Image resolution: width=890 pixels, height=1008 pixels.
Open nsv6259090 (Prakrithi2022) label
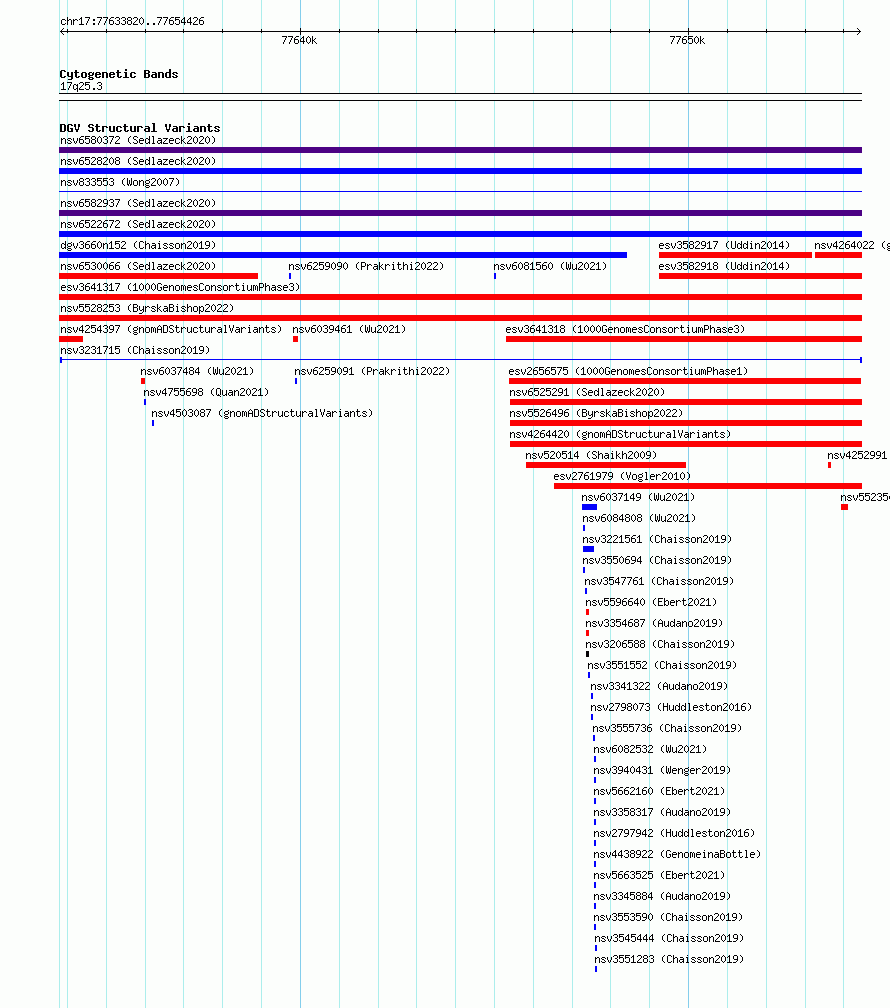[x=366, y=266]
